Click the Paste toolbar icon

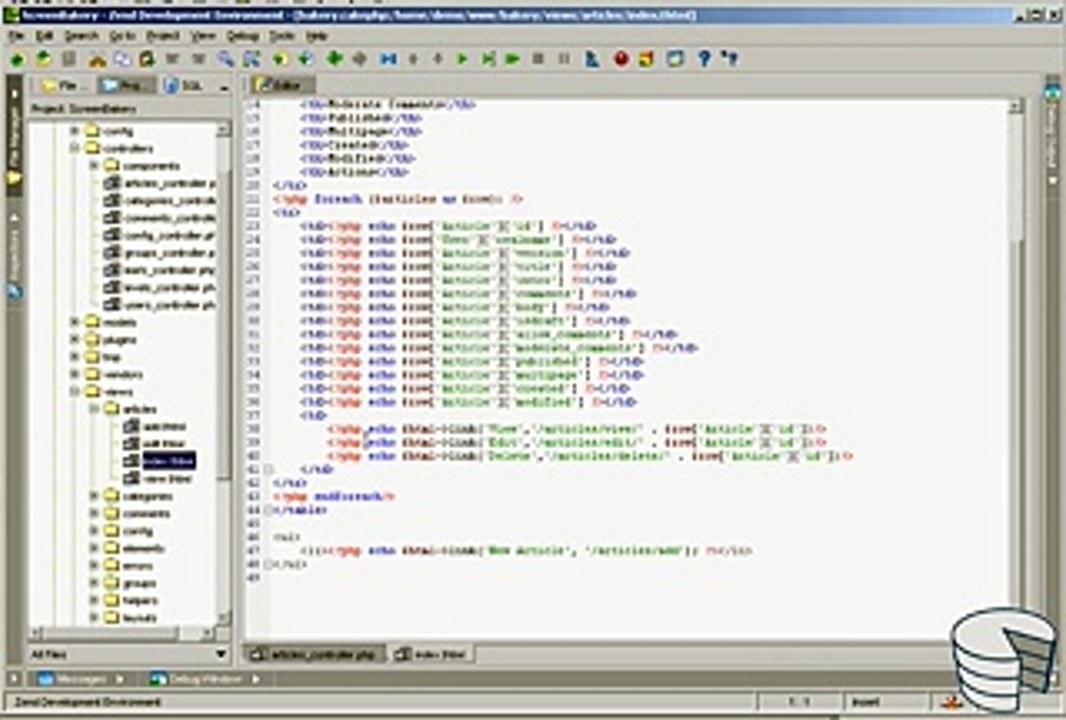[x=147, y=60]
